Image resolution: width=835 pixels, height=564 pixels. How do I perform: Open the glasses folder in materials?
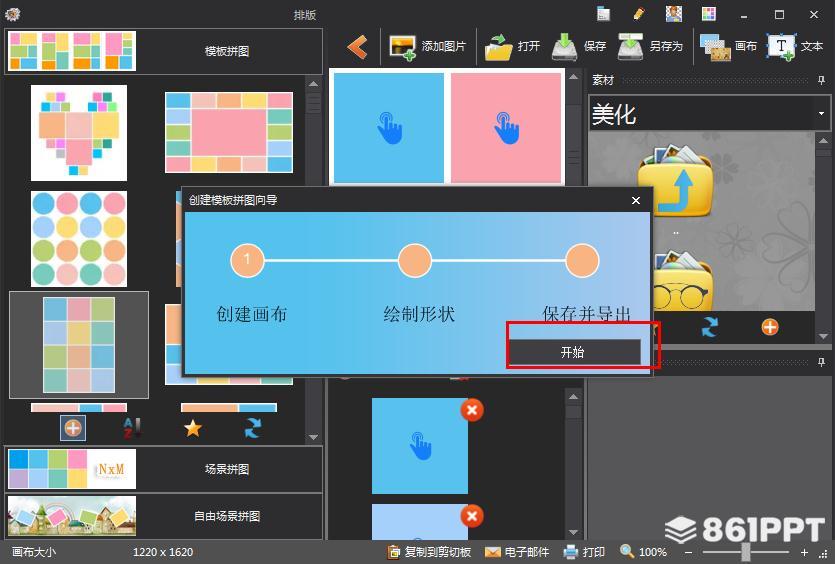coord(682,282)
